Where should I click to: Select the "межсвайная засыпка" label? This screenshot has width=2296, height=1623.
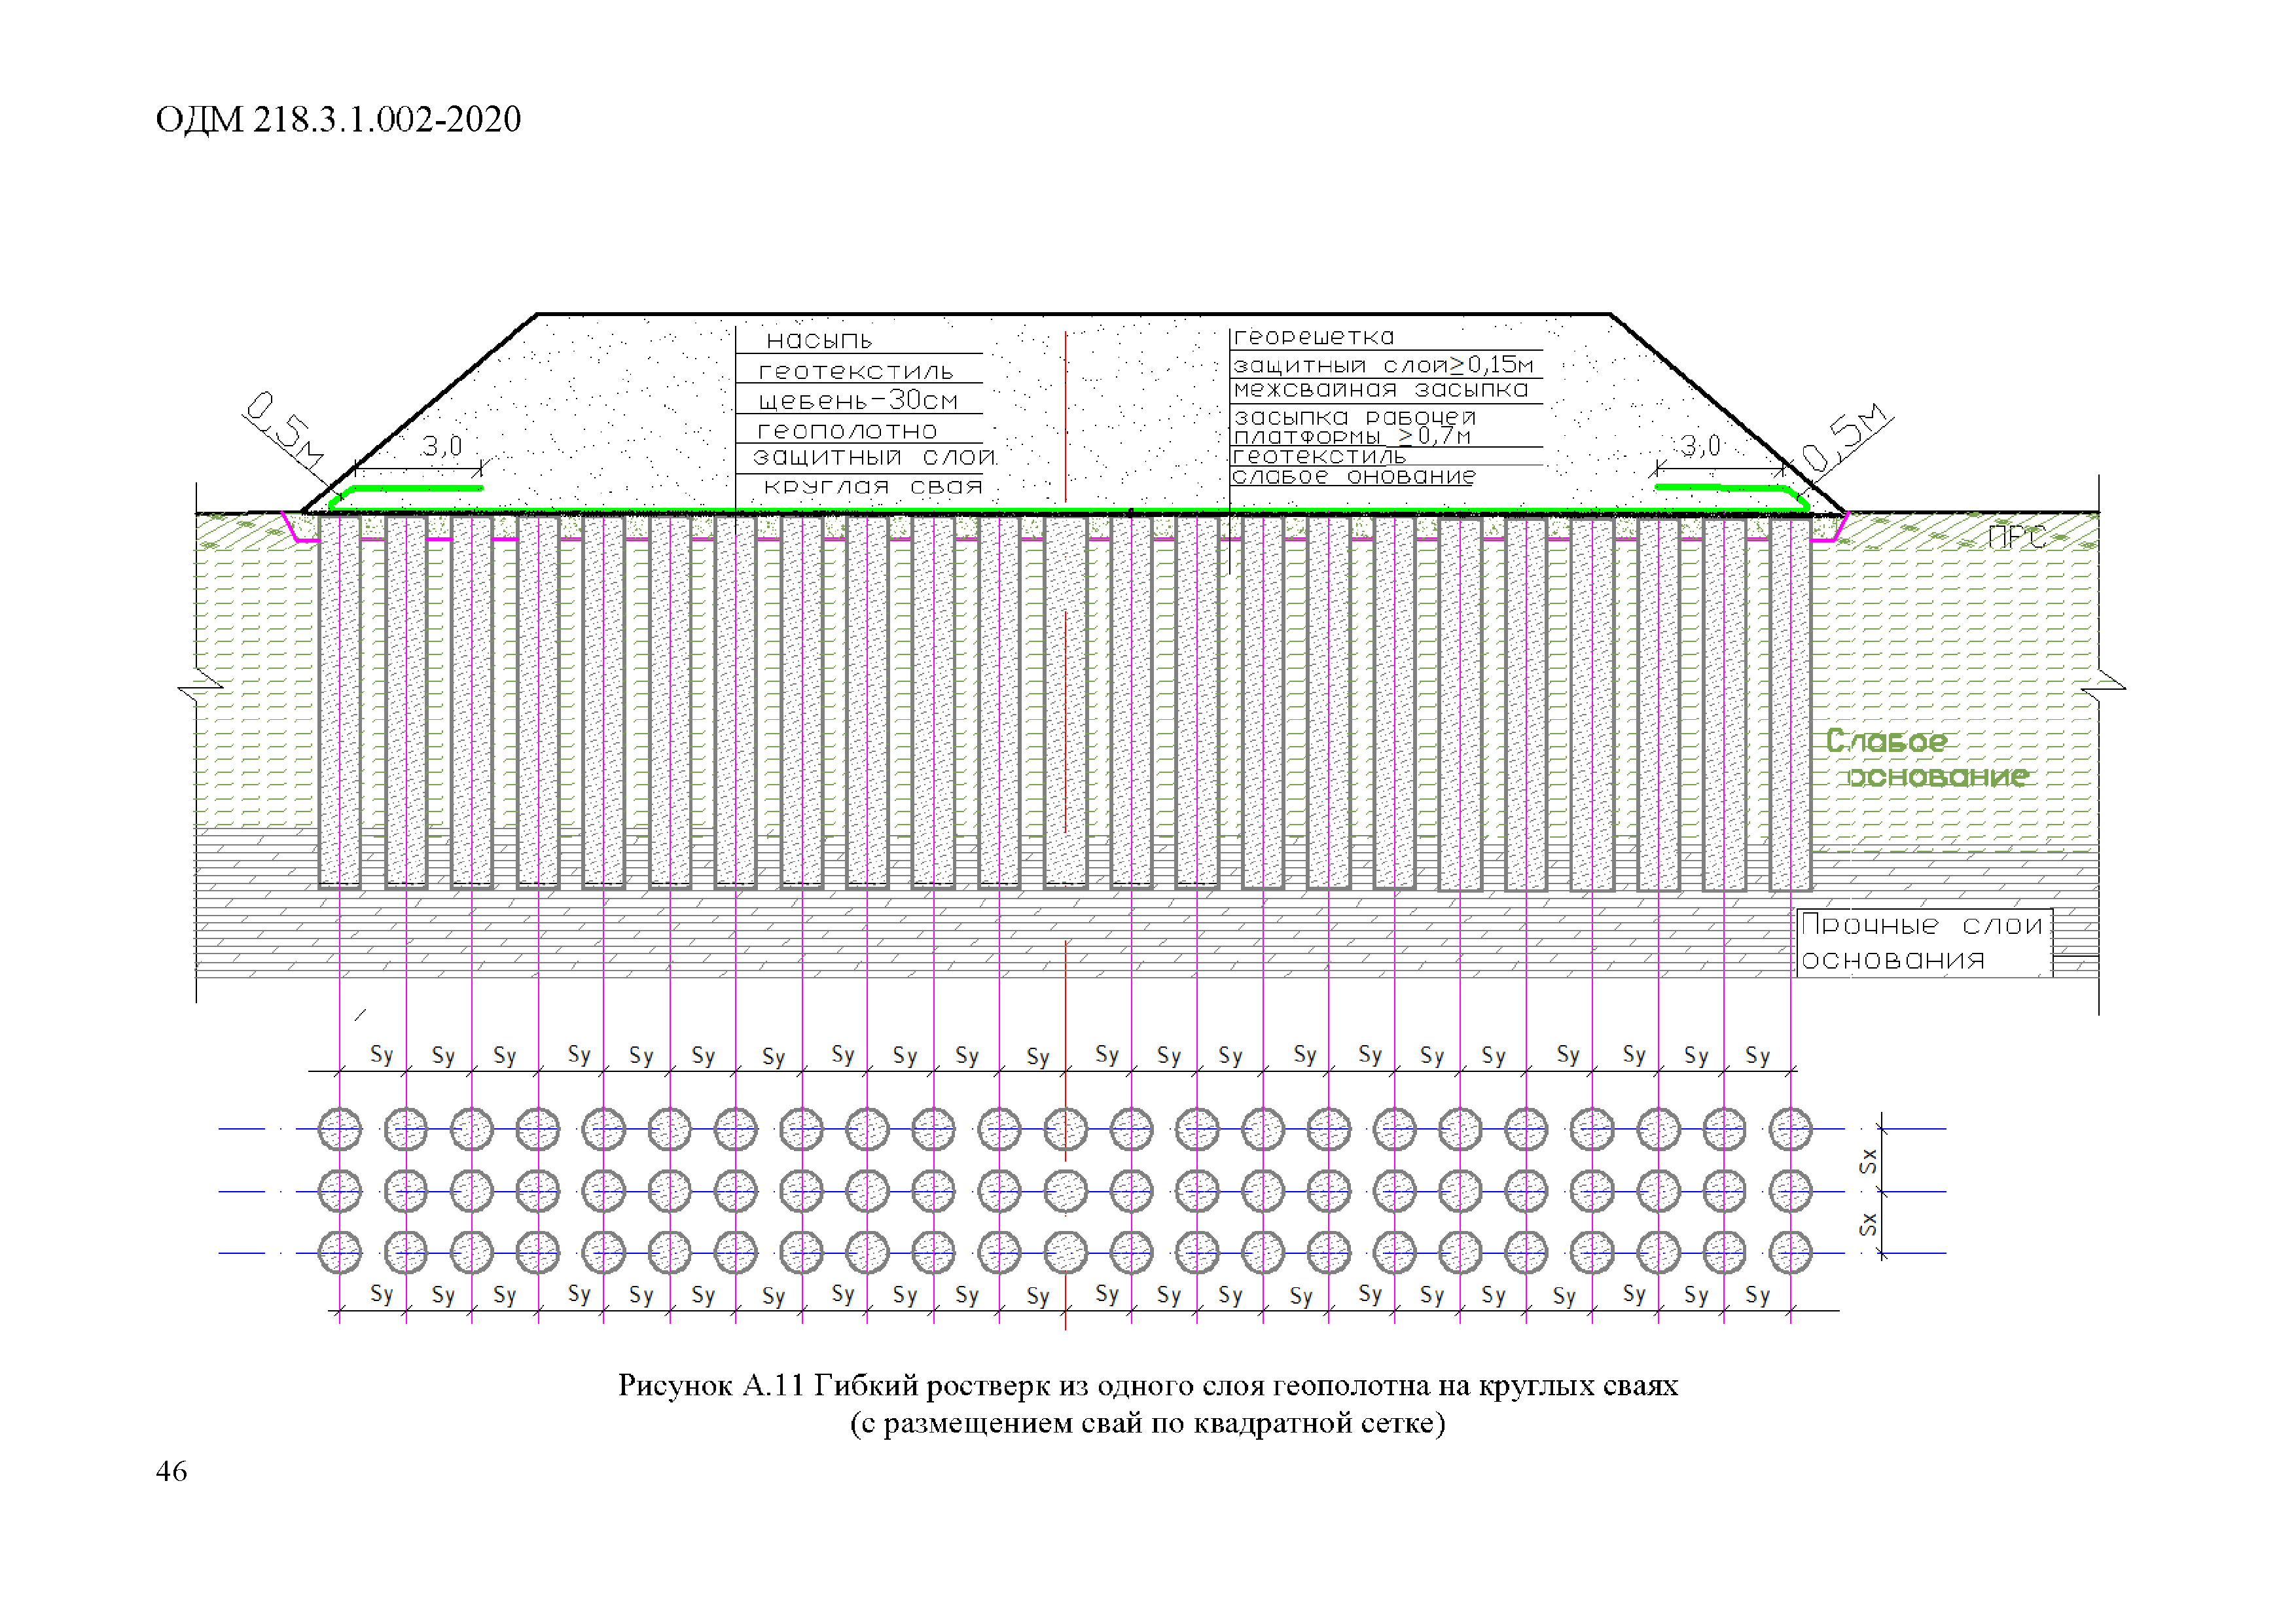pyautogui.click(x=1381, y=389)
